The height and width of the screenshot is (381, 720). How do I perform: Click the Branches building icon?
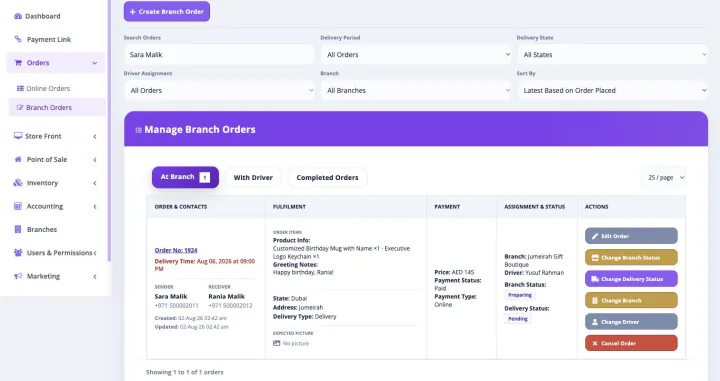[x=18, y=229]
